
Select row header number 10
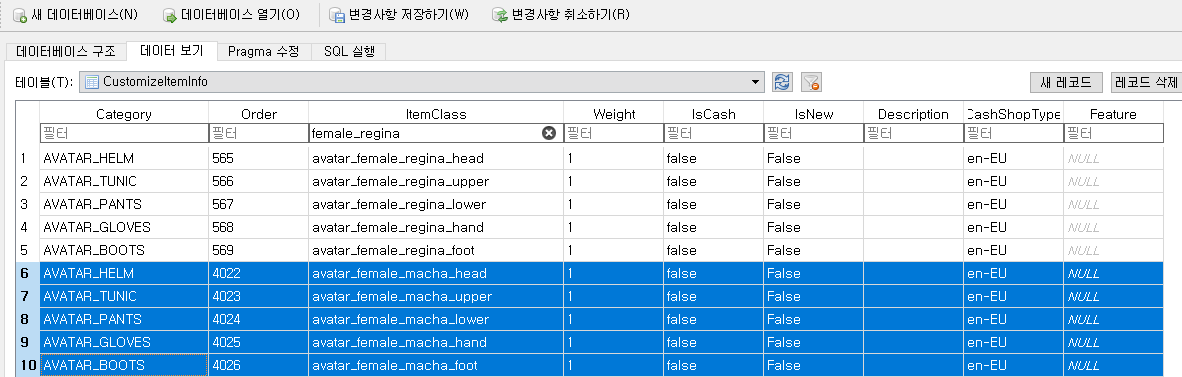(27, 365)
